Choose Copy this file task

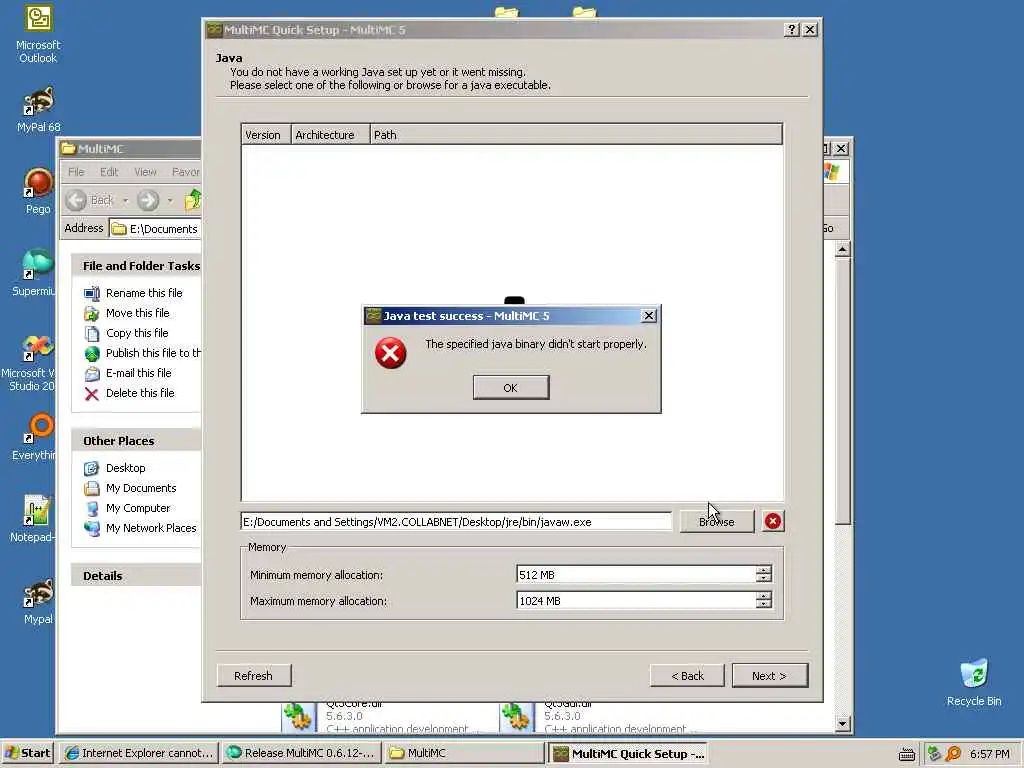[x=136, y=333]
